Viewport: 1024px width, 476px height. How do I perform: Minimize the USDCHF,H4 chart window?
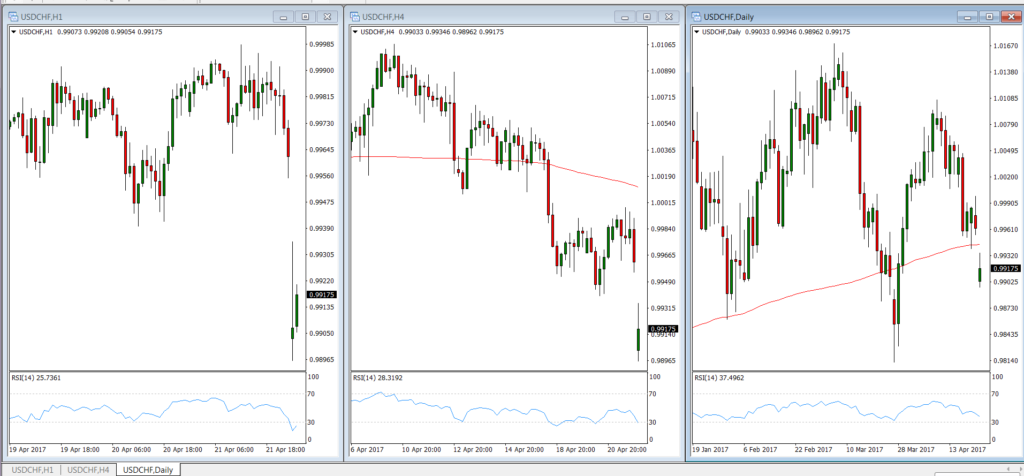(x=625, y=17)
